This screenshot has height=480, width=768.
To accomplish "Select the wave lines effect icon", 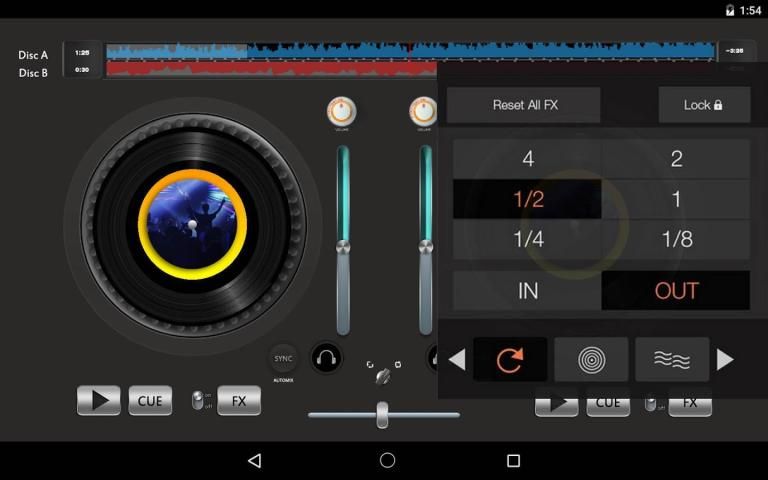I will coord(672,360).
